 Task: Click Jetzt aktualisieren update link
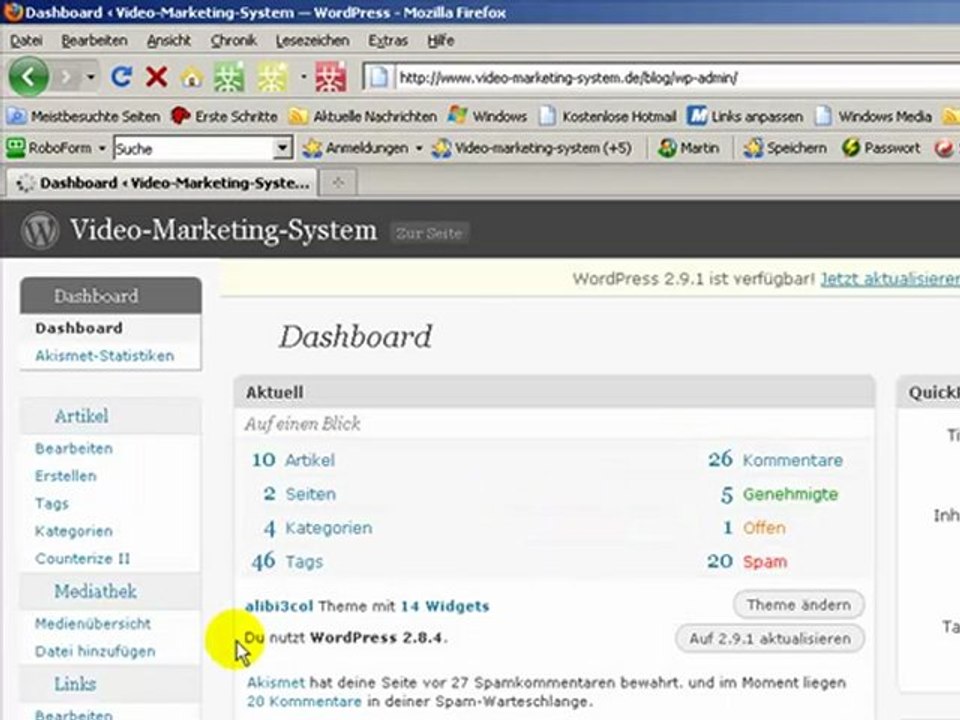click(x=890, y=279)
